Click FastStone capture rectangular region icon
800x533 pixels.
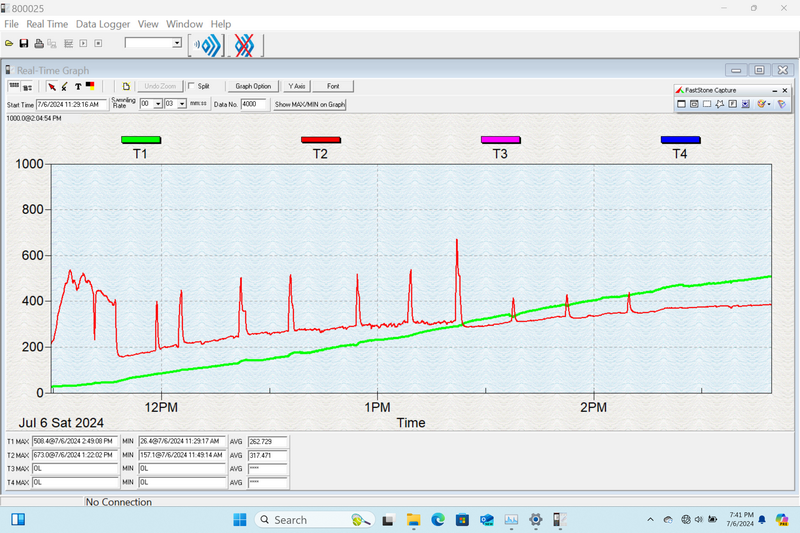706,104
